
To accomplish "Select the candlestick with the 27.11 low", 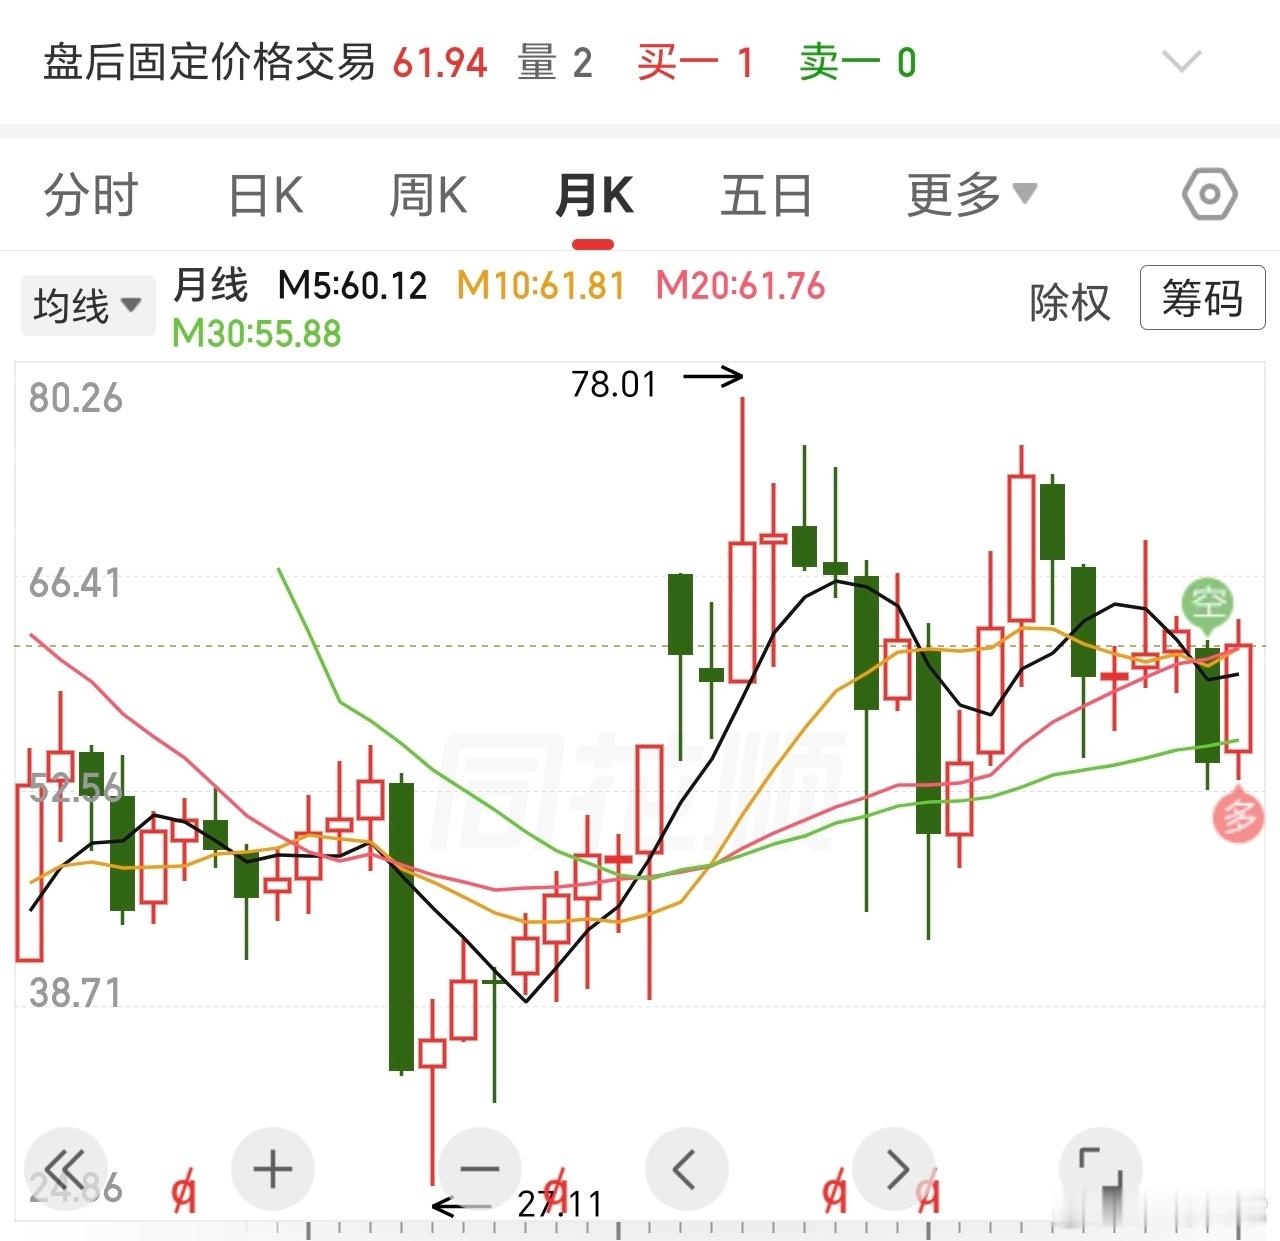I will pyautogui.click(x=432, y=1090).
